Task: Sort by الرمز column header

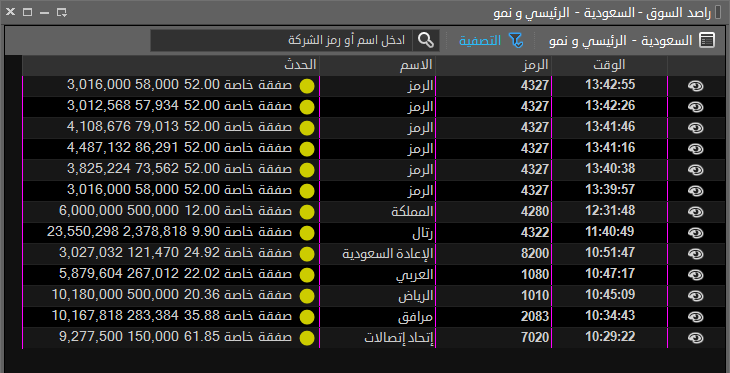Action: pyautogui.click(x=493, y=65)
